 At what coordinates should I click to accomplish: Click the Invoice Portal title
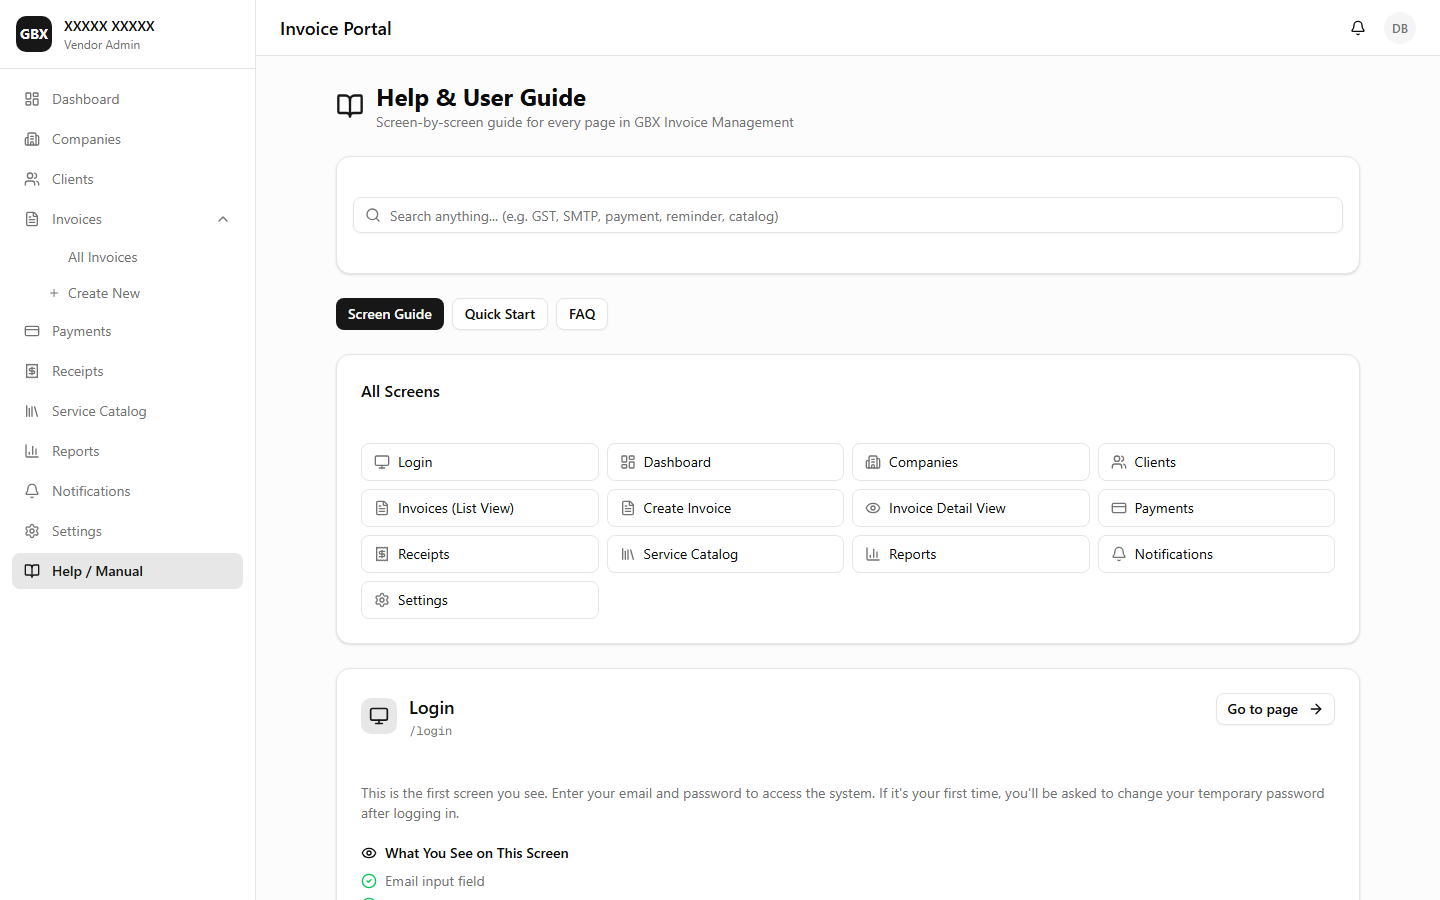pyautogui.click(x=336, y=29)
